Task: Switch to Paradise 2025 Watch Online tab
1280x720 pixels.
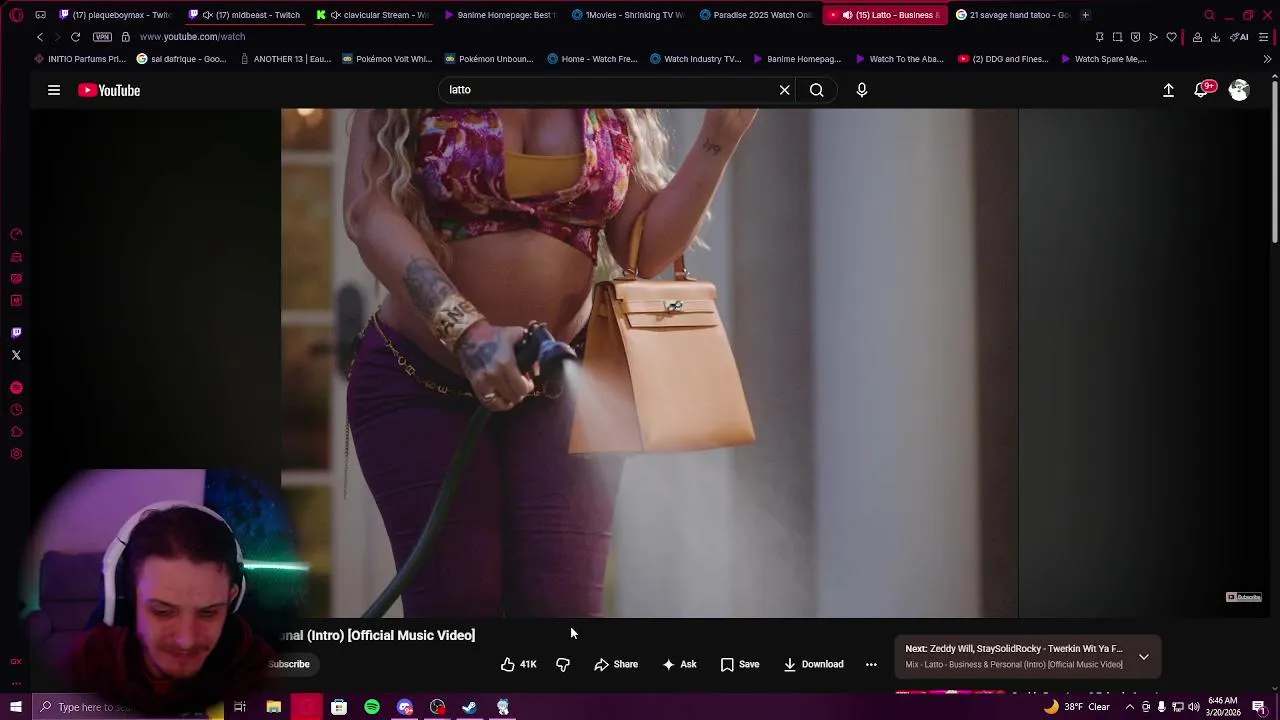Action: (x=756, y=15)
